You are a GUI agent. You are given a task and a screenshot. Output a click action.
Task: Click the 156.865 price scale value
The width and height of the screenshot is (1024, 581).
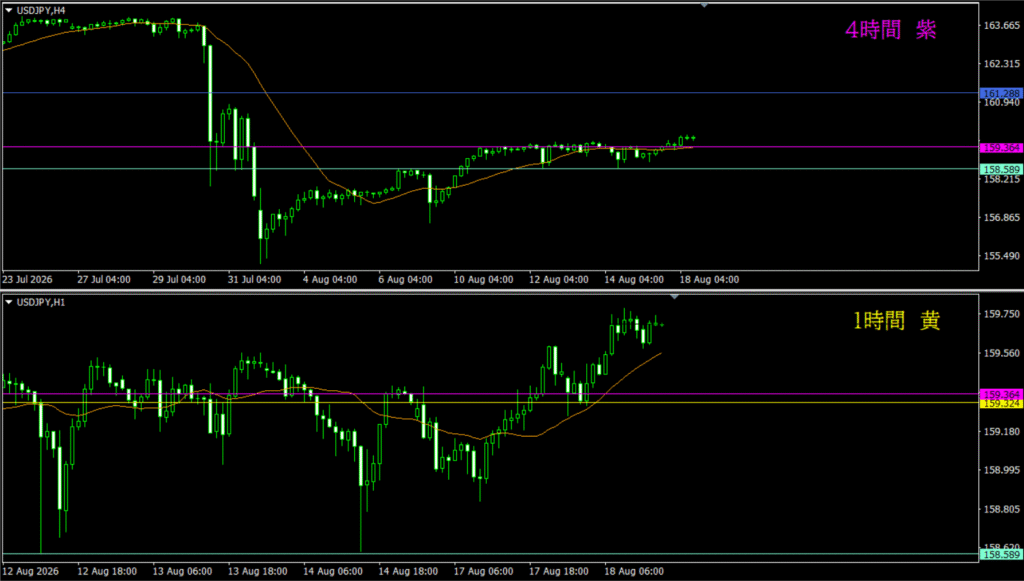pyautogui.click(x=1002, y=217)
